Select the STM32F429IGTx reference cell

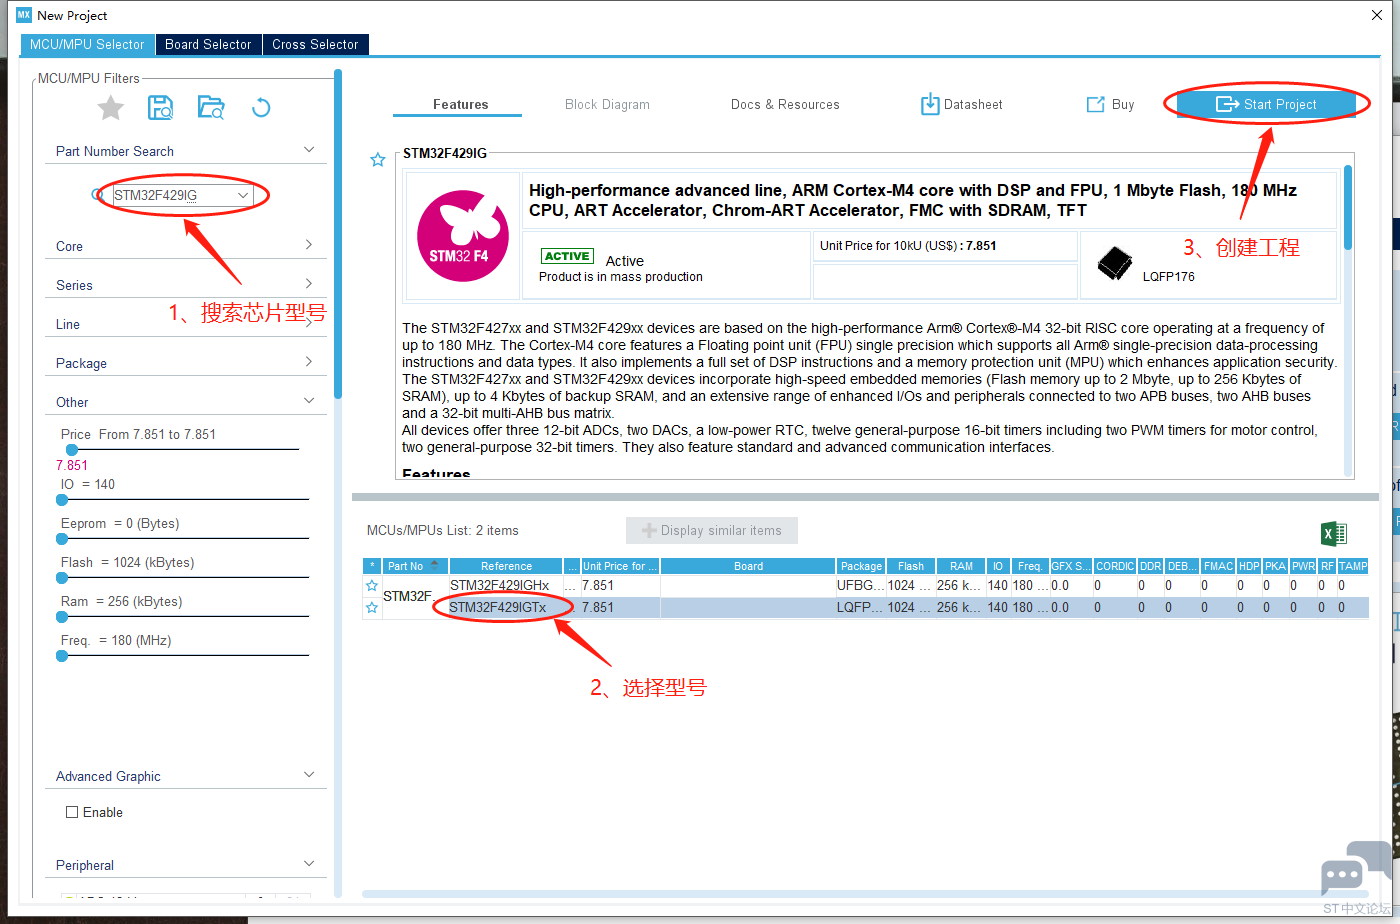[506, 607]
